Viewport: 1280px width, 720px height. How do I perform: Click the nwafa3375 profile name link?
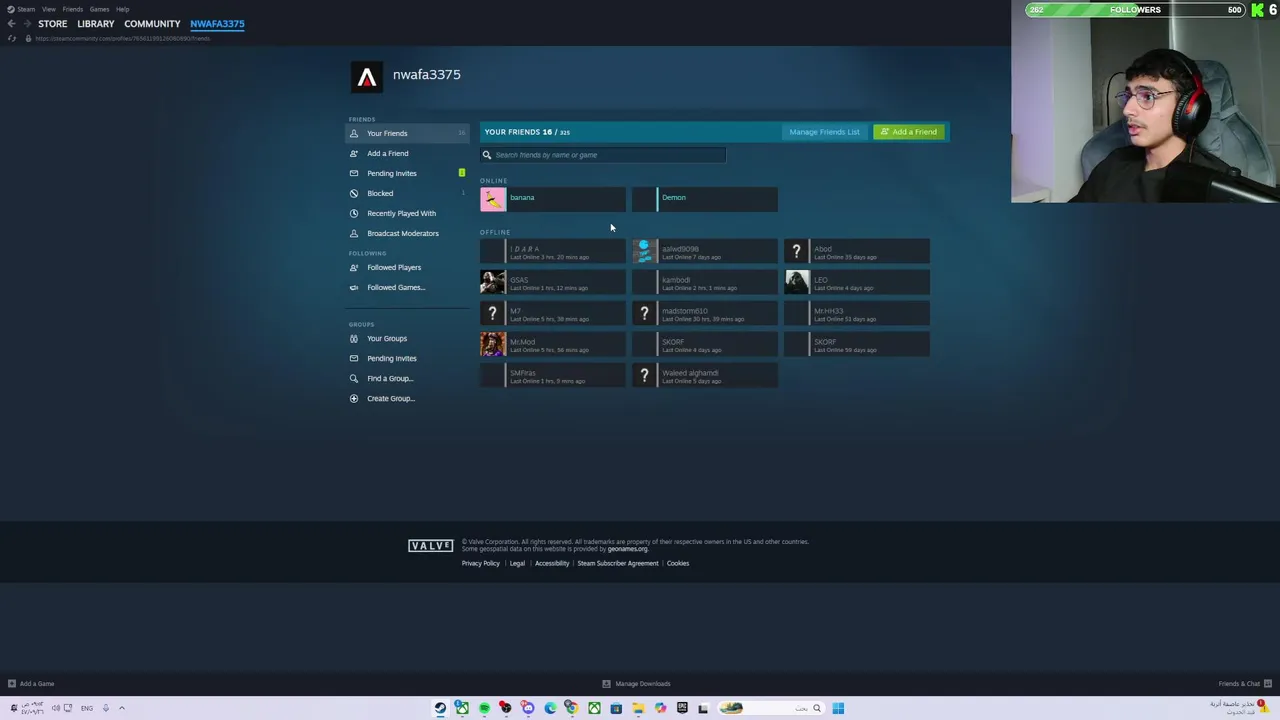click(427, 75)
